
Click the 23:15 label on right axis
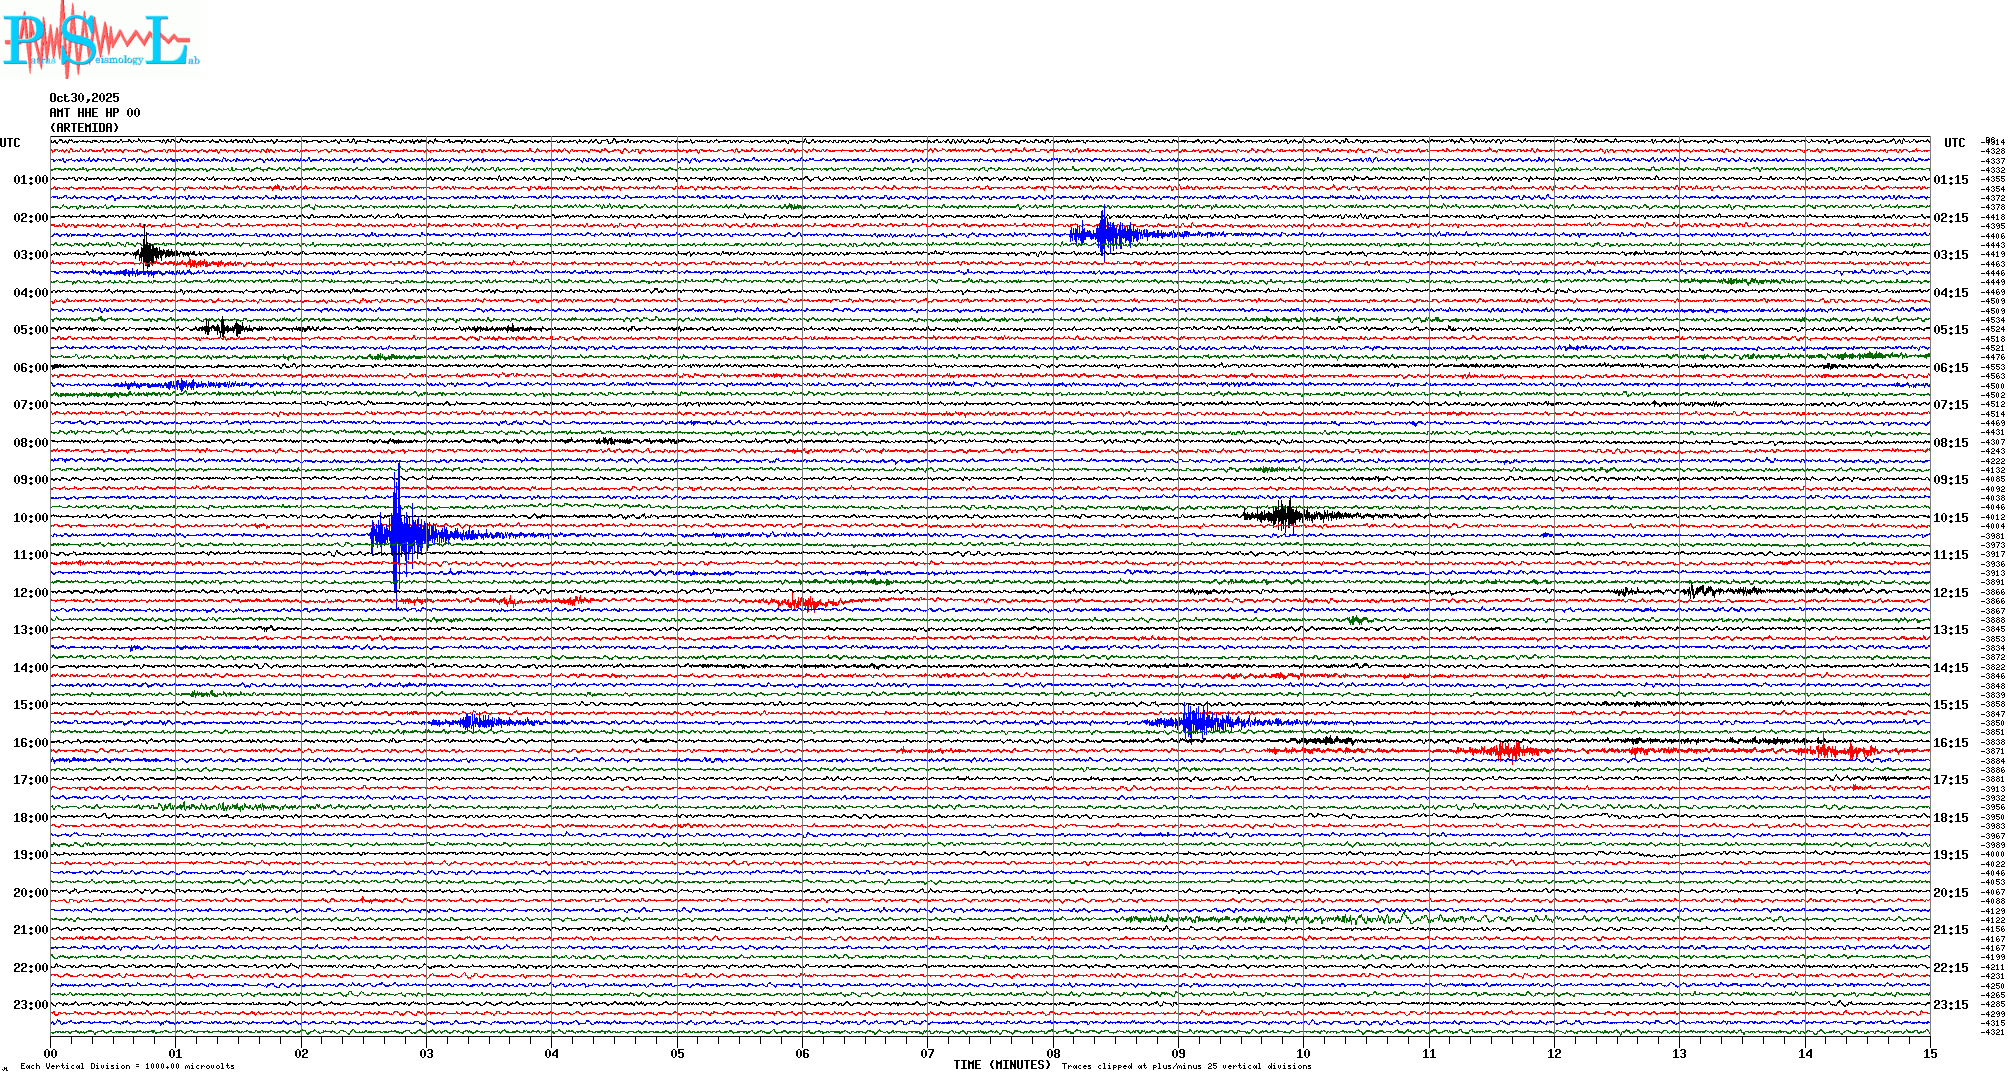pyautogui.click(x=1950, y=1005)
